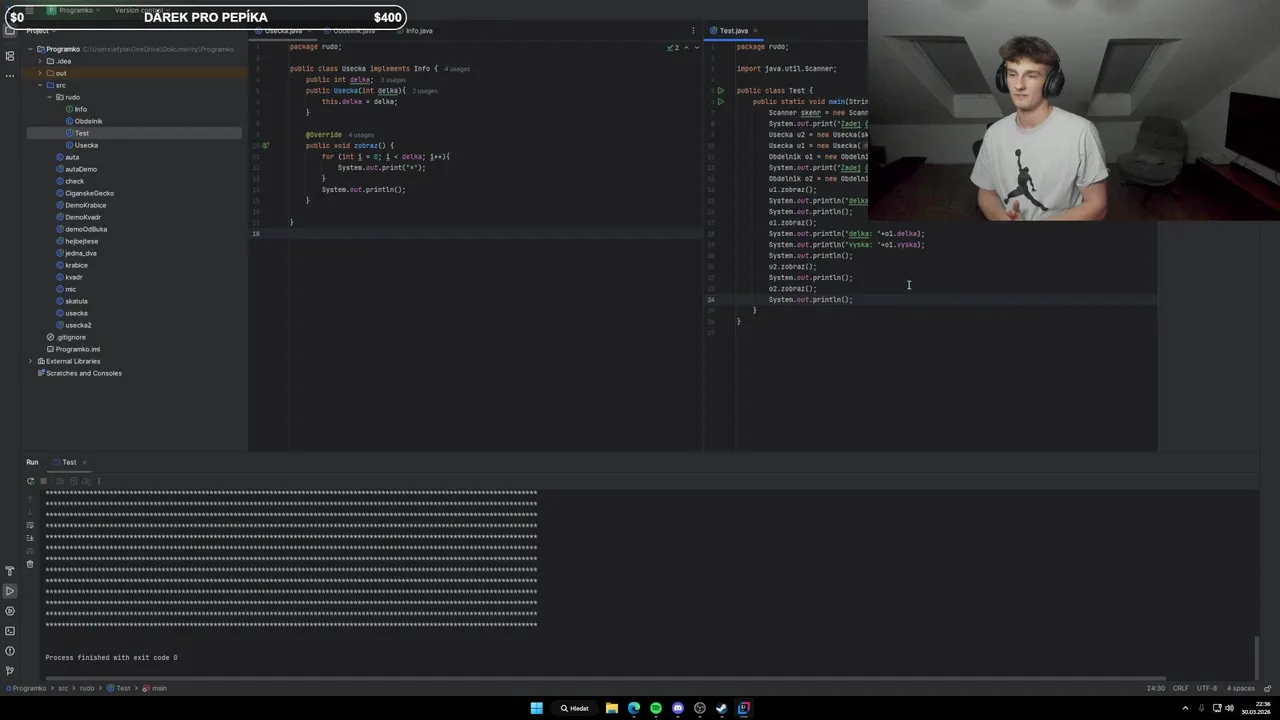The width and height of the screenshot is (1280, 720).
Task: Click rudo breadcrumb in navigation bar
Action: point(88,688)
